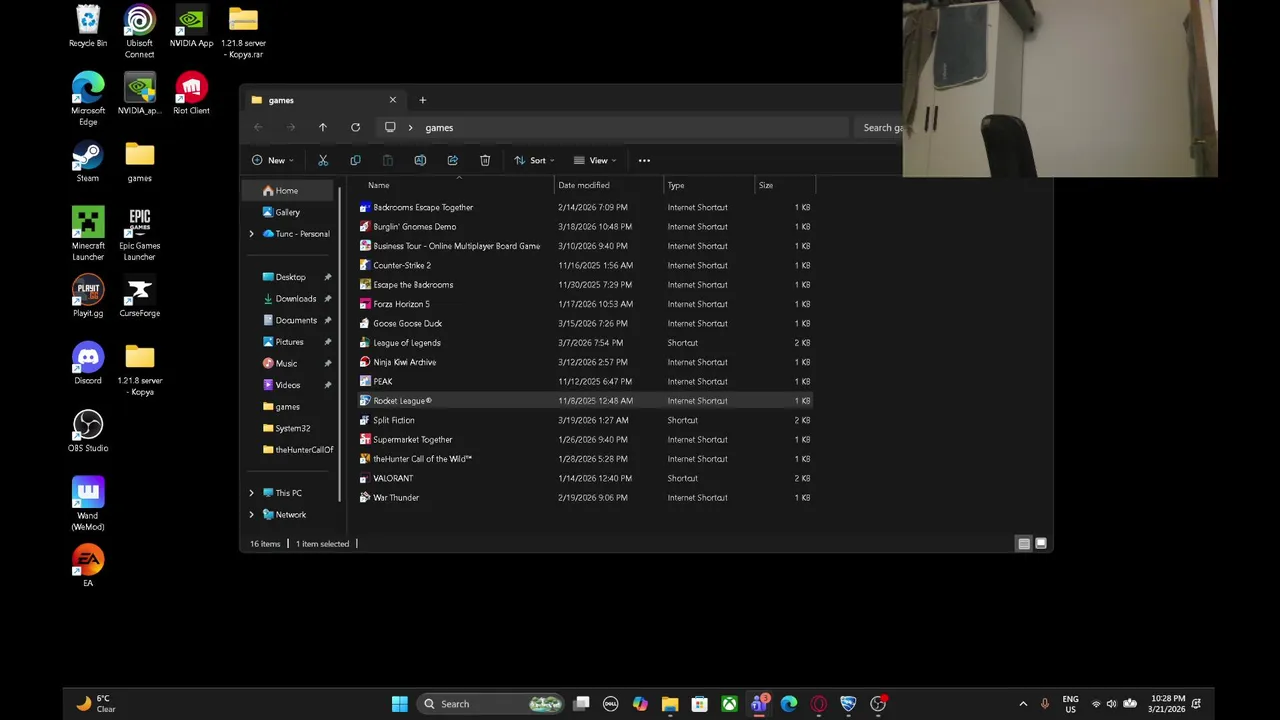The image size is (1280, 720).
Task: Add a new File Explorer tab
Action: [x=422, y=100]
